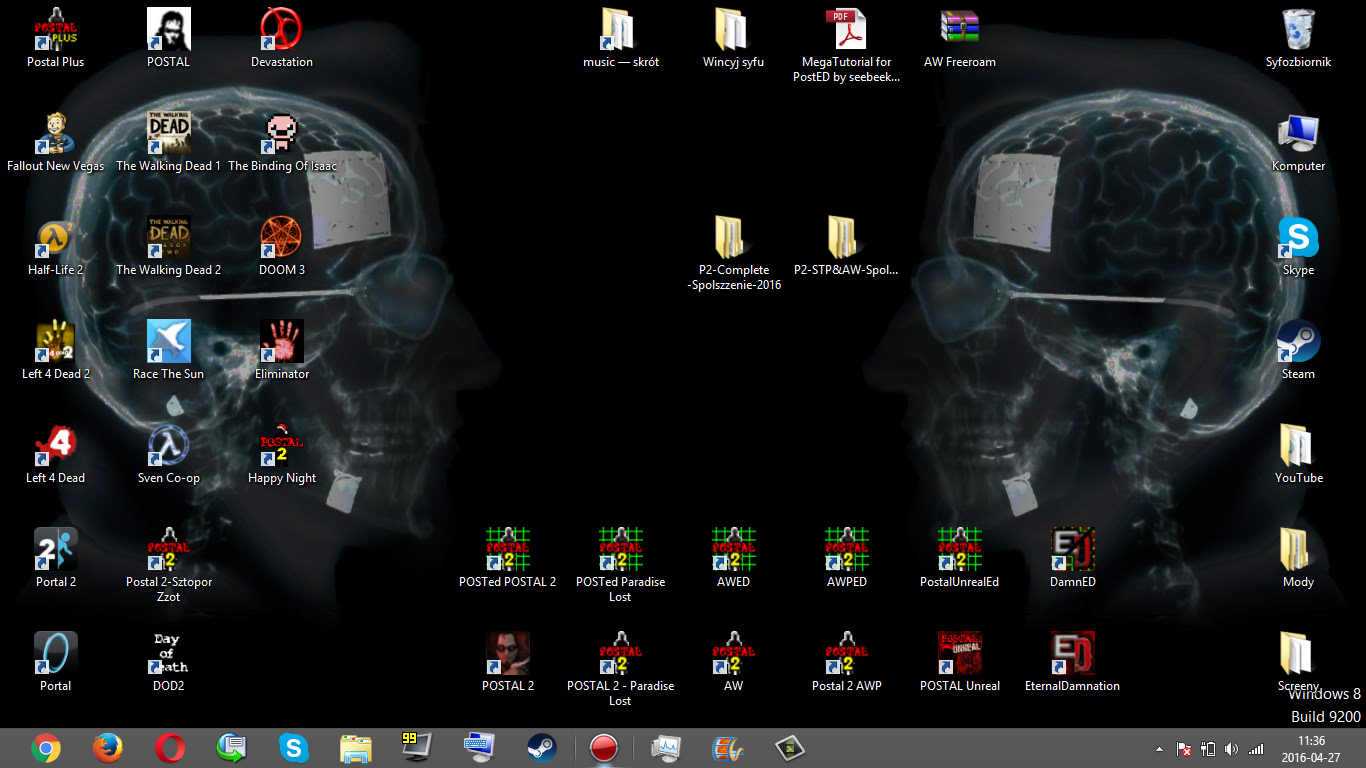Open the network signal tray icon
The image size is (1366, 768).
pyautogui.click(x=1256, y=749)
